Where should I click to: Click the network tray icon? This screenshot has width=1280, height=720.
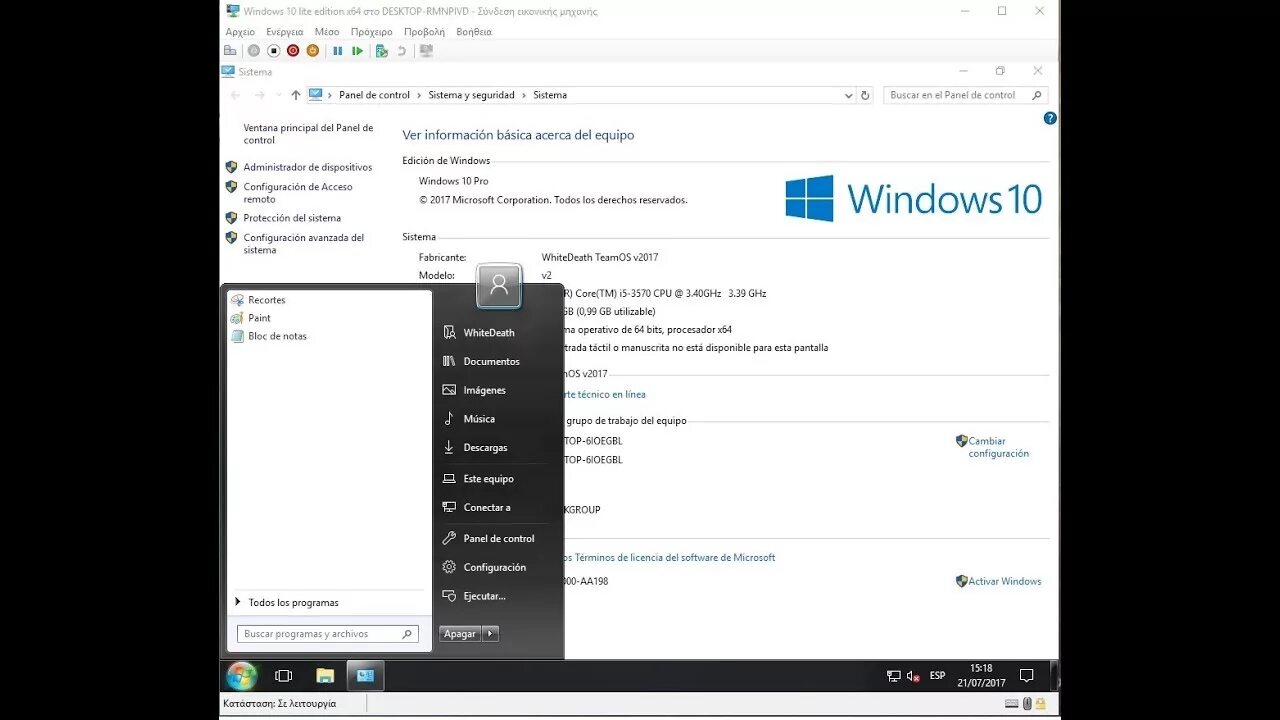tap(893, 676)
